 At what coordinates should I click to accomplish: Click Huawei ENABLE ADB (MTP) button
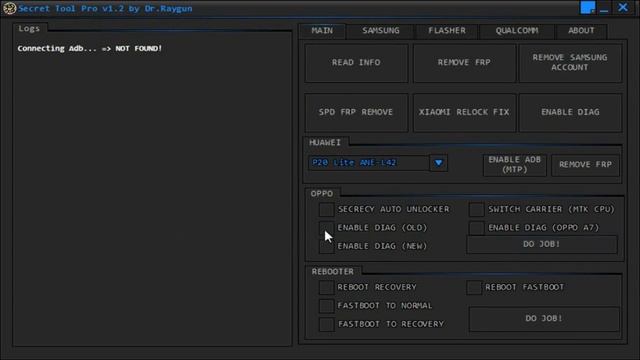coord(514,165)
